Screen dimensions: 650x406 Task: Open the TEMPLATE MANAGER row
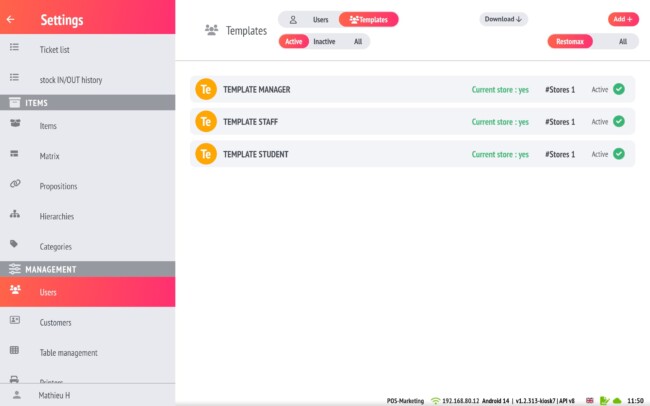click(412, 89)
